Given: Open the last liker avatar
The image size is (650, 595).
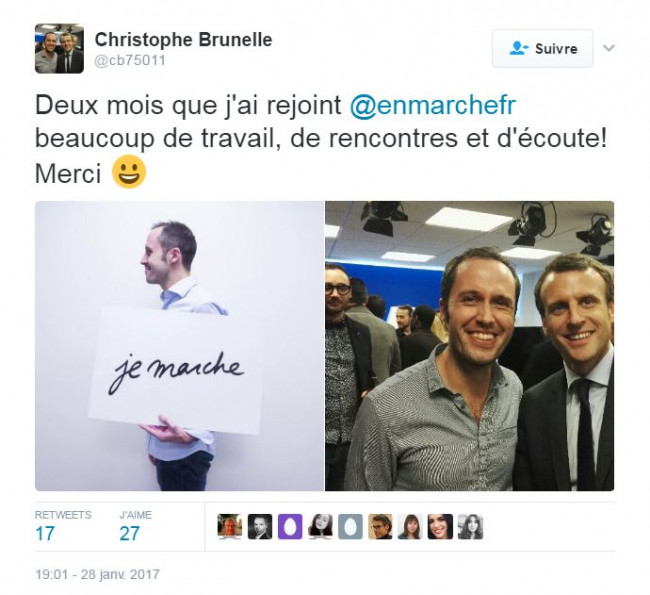Looking at the screenshot, I should click(x=471, y=527).
